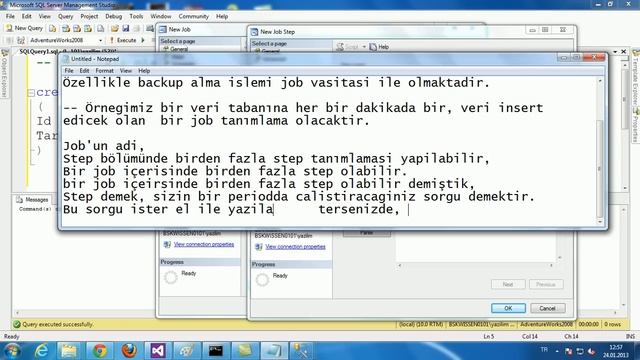Screen dimensions: 640x360
Task: Click the Previous button in New Job Step dialog
Action: click(x=546, y=284)
